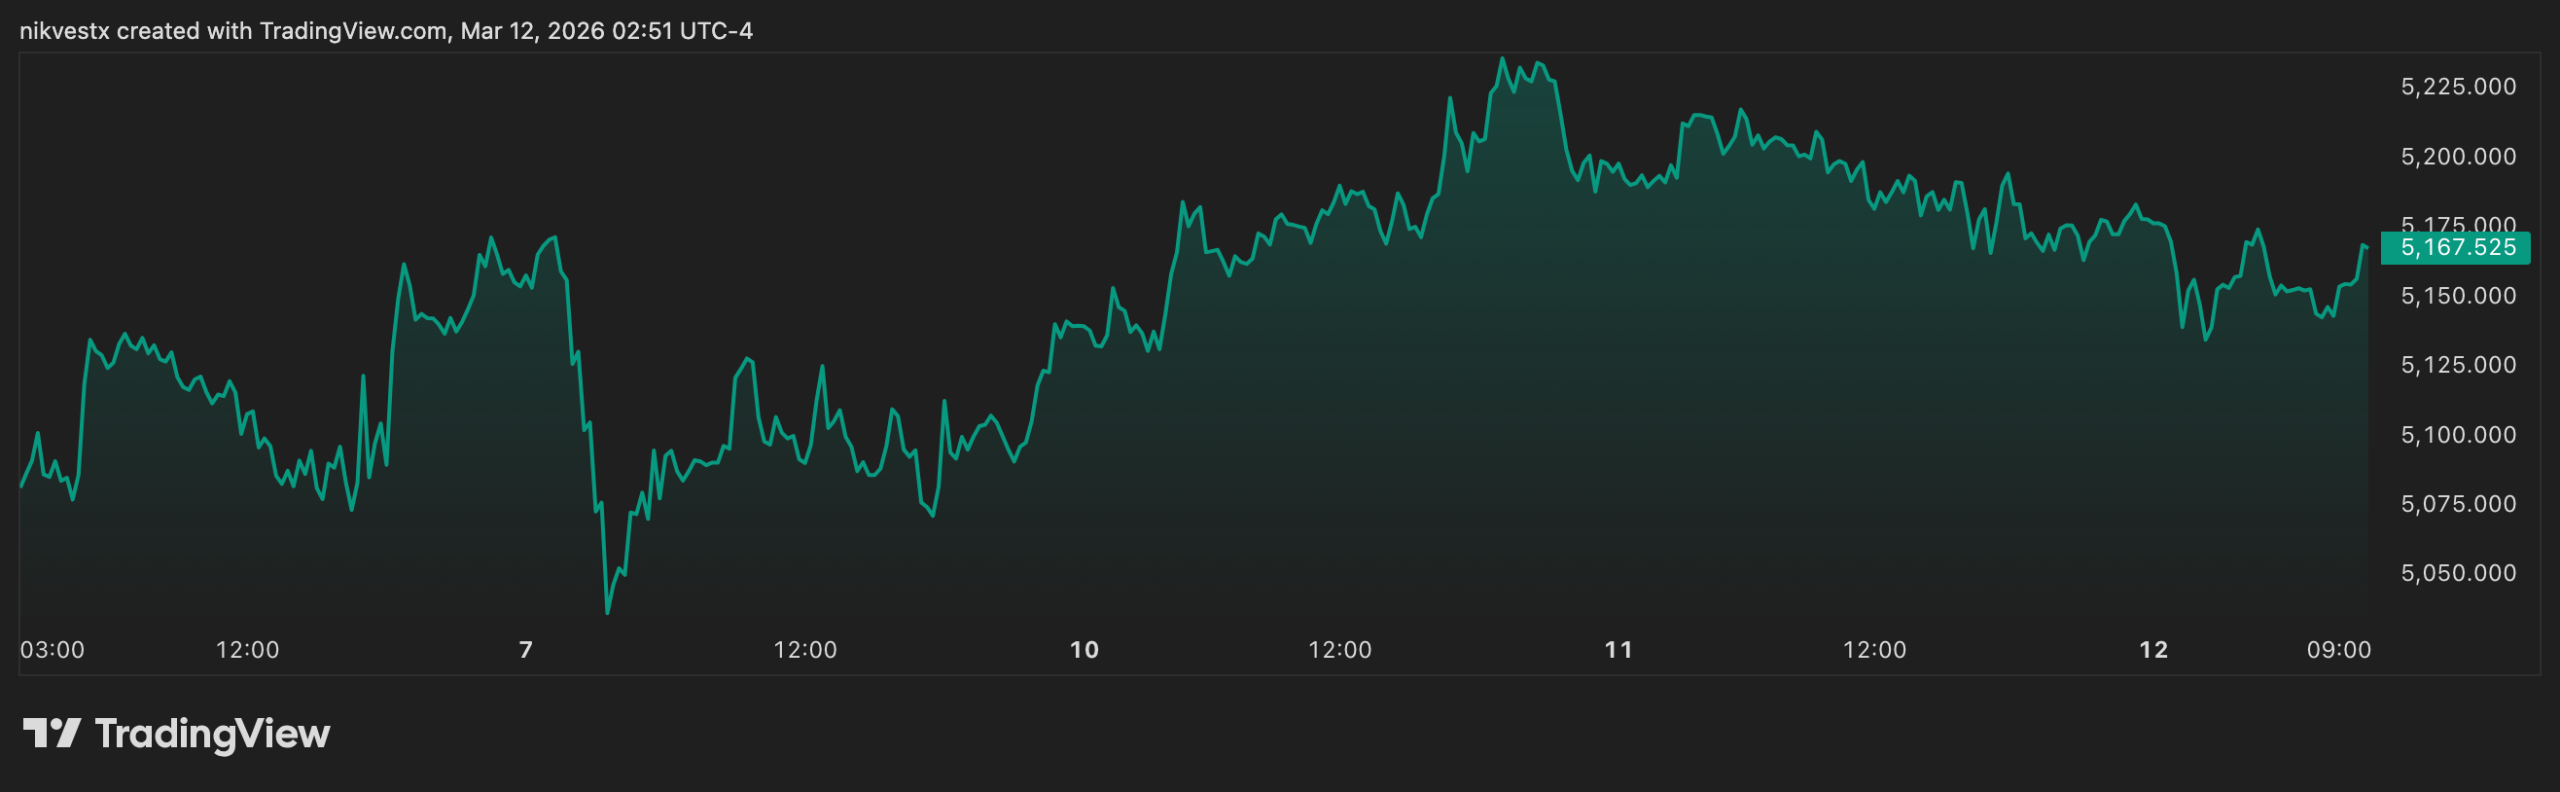Click the 5,125.000 price axis label
Viewport: 2560px width, 792px height.
point(2458,365)
